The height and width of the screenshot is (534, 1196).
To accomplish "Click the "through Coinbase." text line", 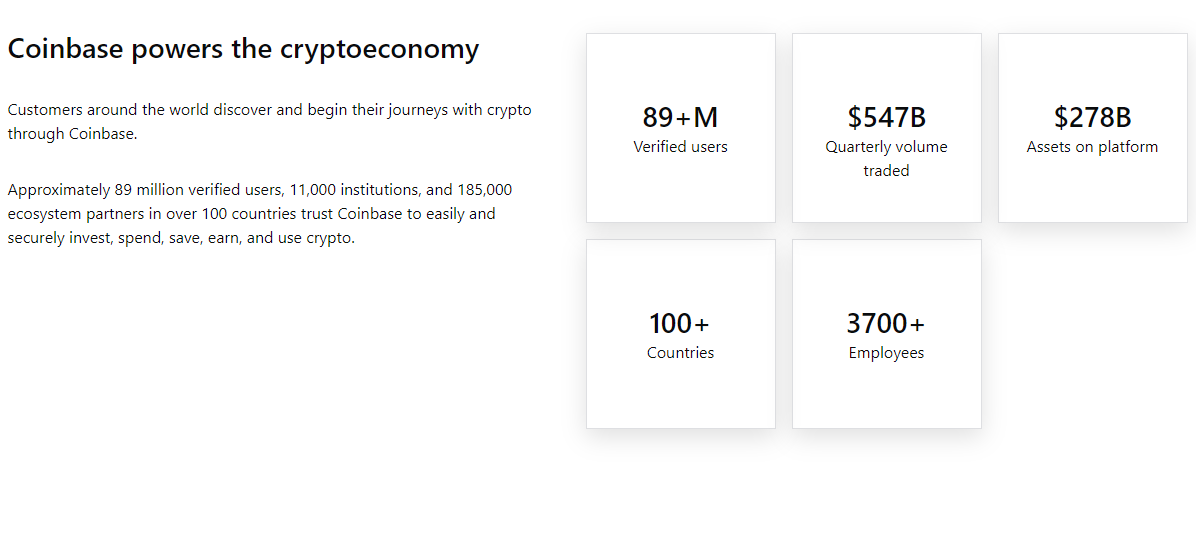I will point(72,134).
